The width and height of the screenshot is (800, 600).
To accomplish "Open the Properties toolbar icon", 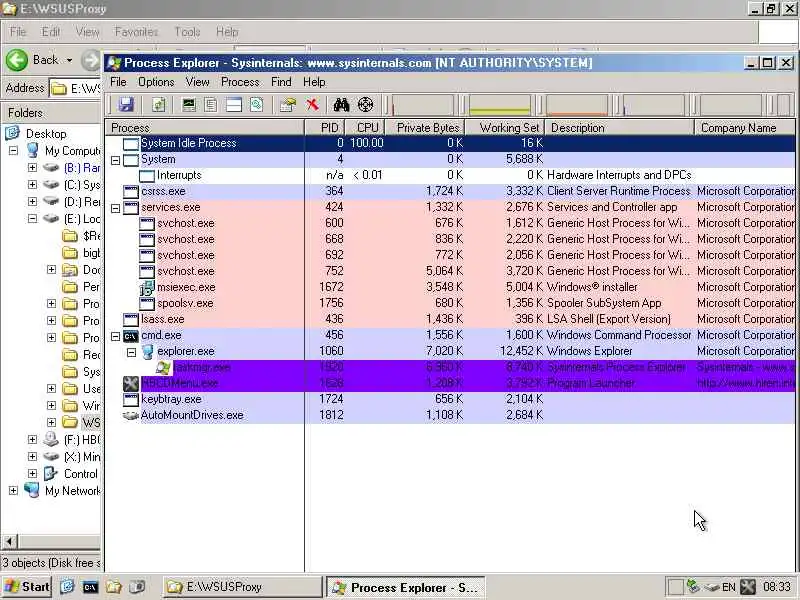I will coord(288,105).
